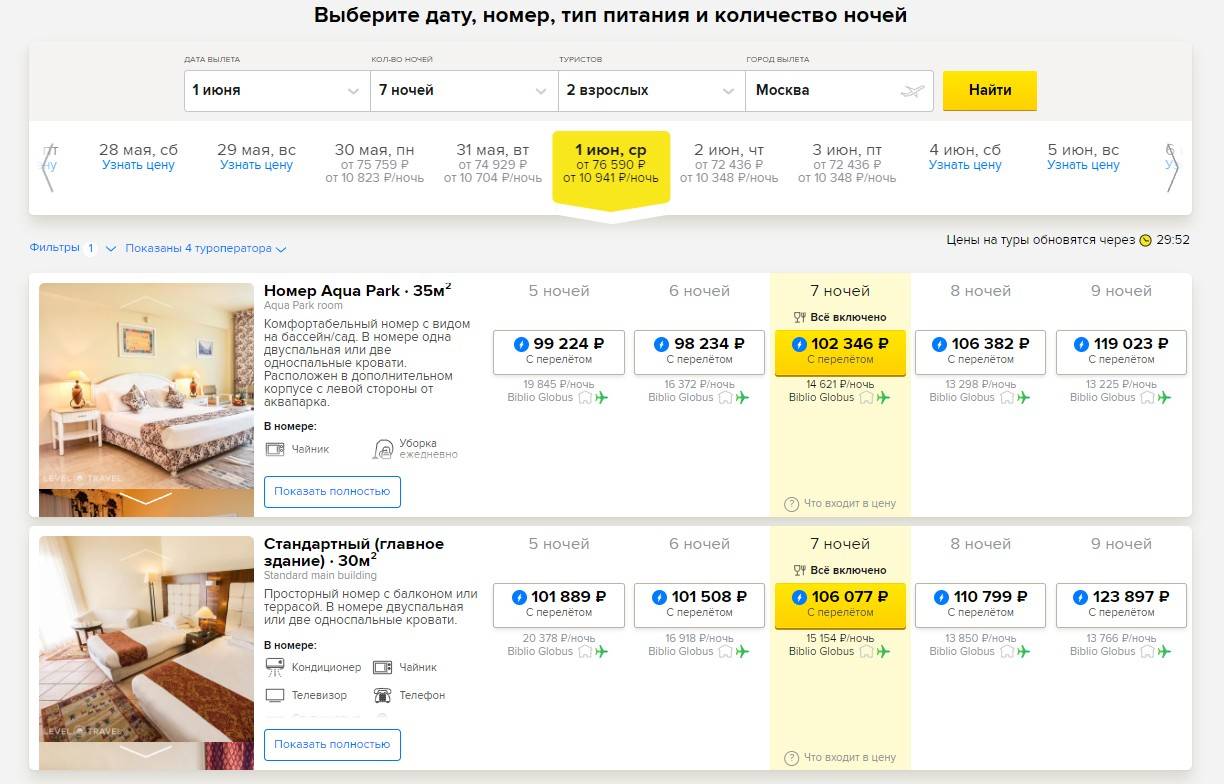1224x784 pixels.
Task: Select the '31 мая, вт' date tab
Action: pyautogui.click(x=493, y=163)
